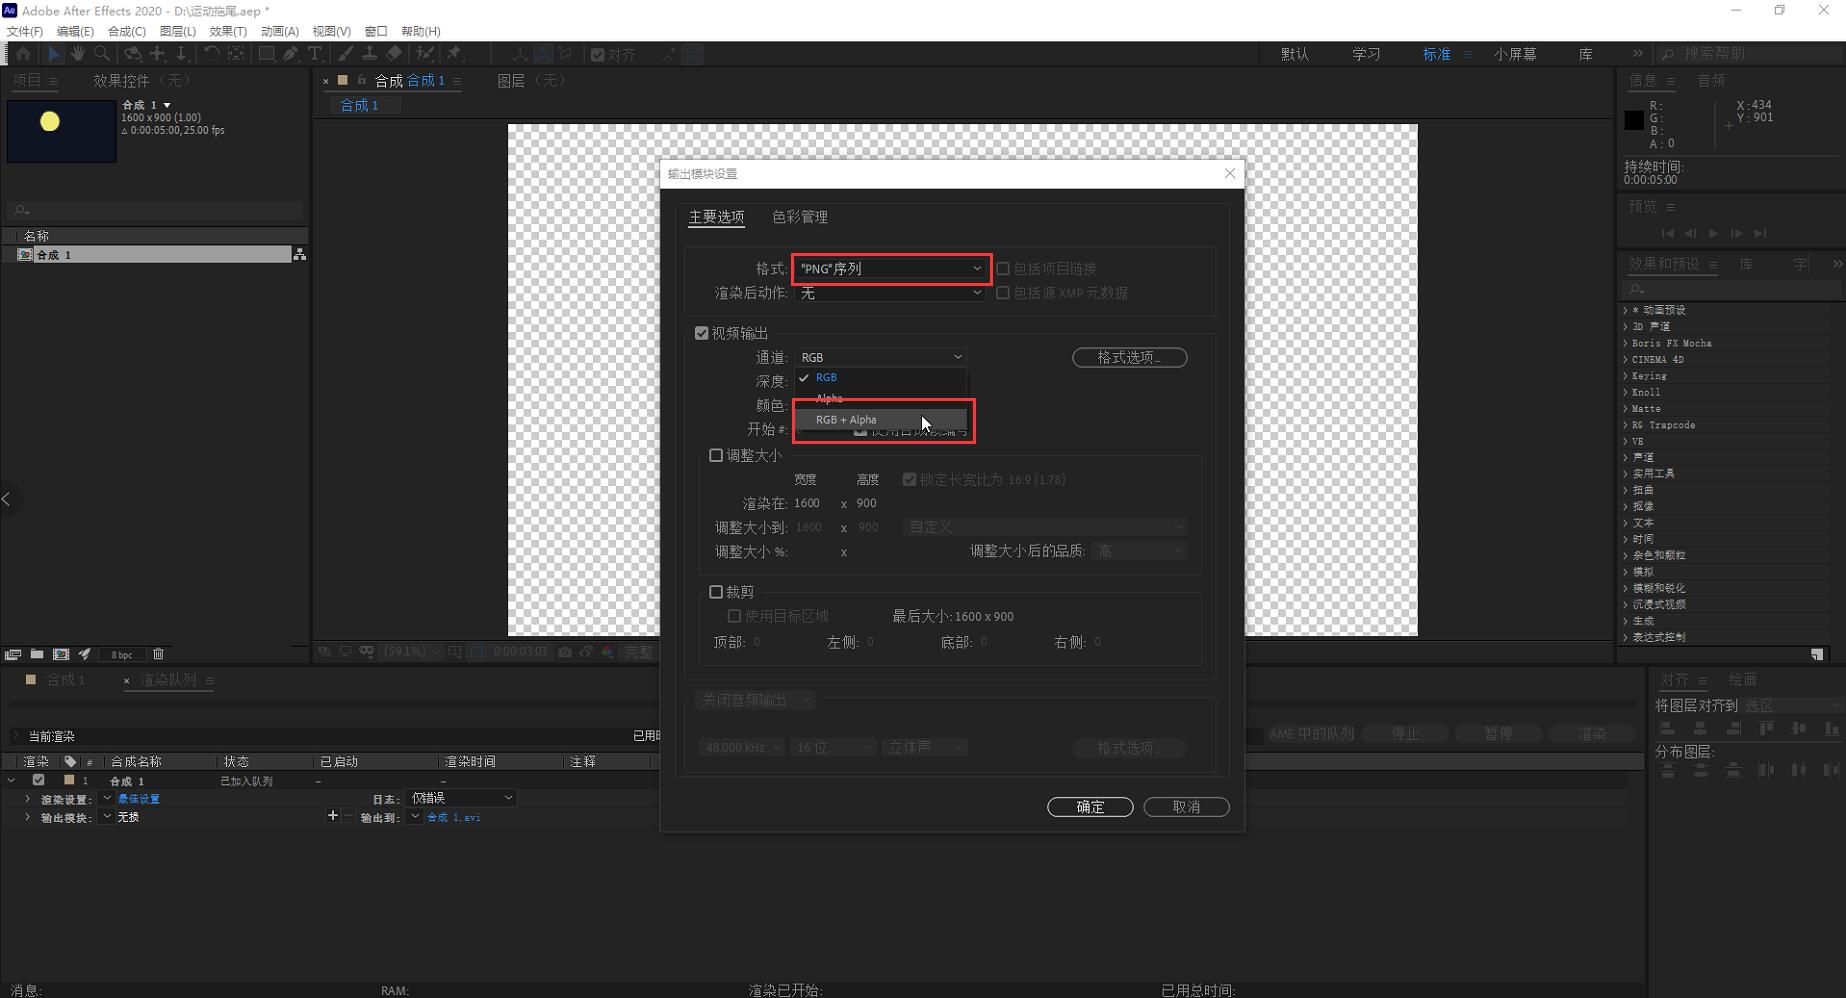
Task: Toggle 锁定长宽比 checkbox
Action: pos(909,479)
